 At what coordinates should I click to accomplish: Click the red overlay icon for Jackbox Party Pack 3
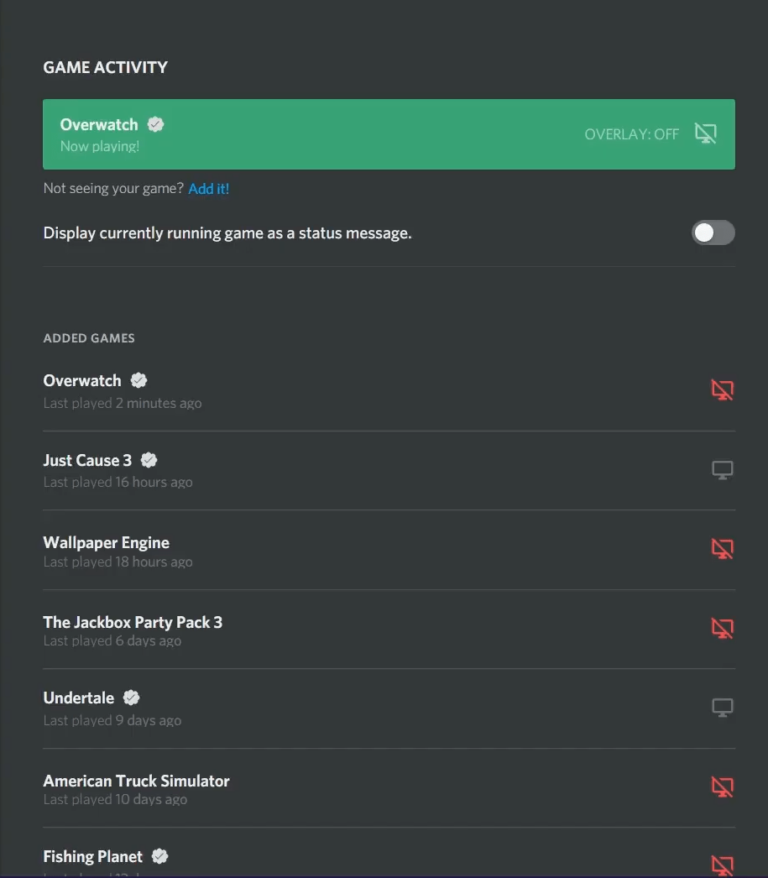tap(722, 629)
